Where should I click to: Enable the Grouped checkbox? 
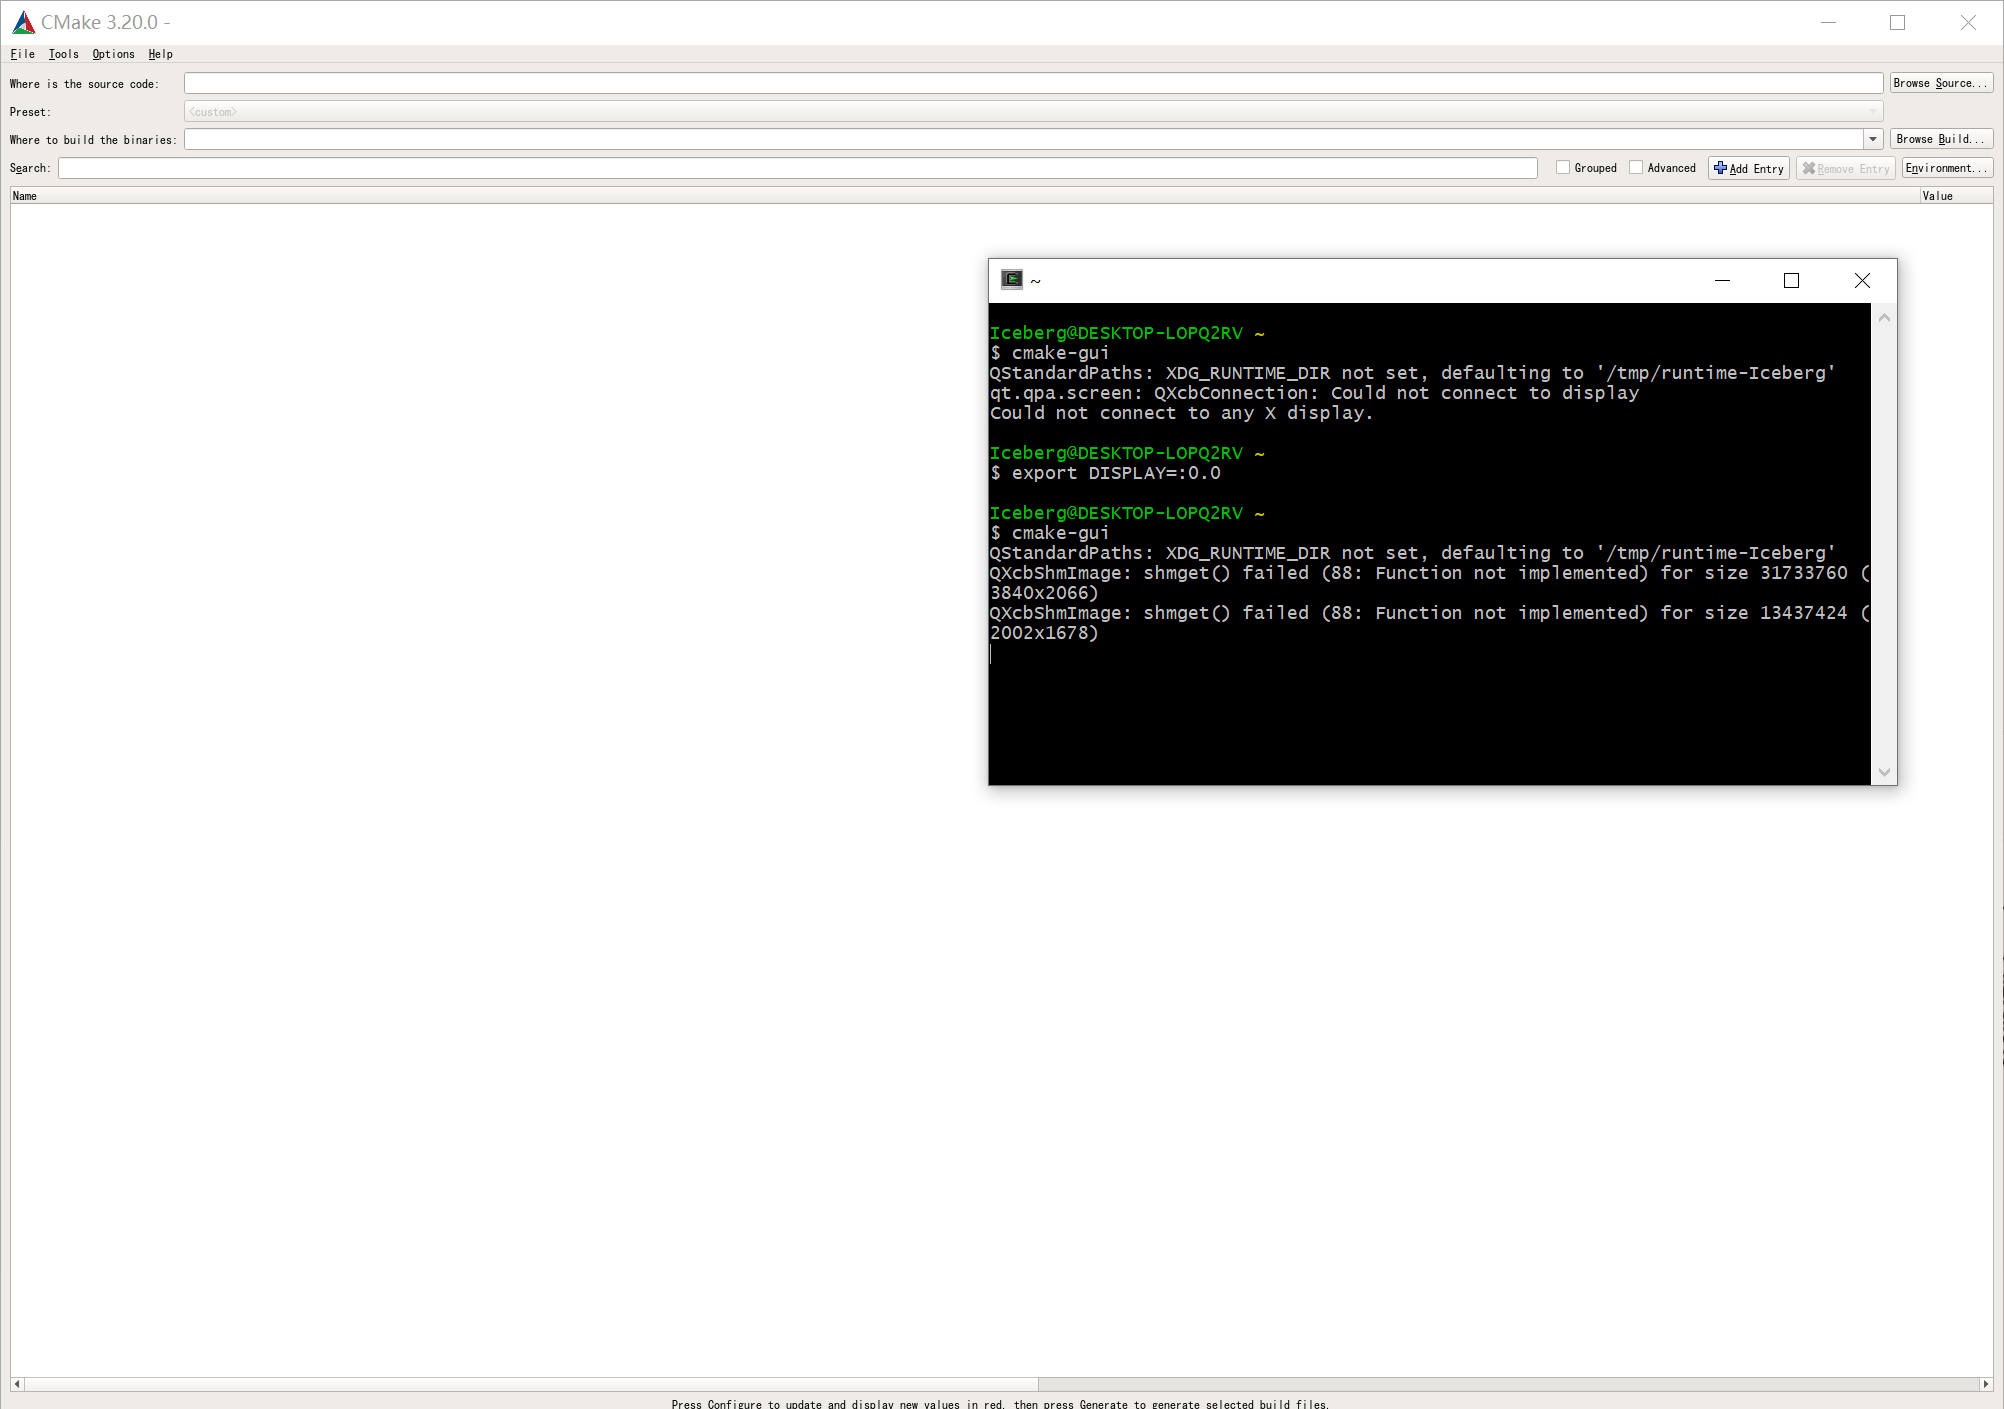(x=1563, y=168)
